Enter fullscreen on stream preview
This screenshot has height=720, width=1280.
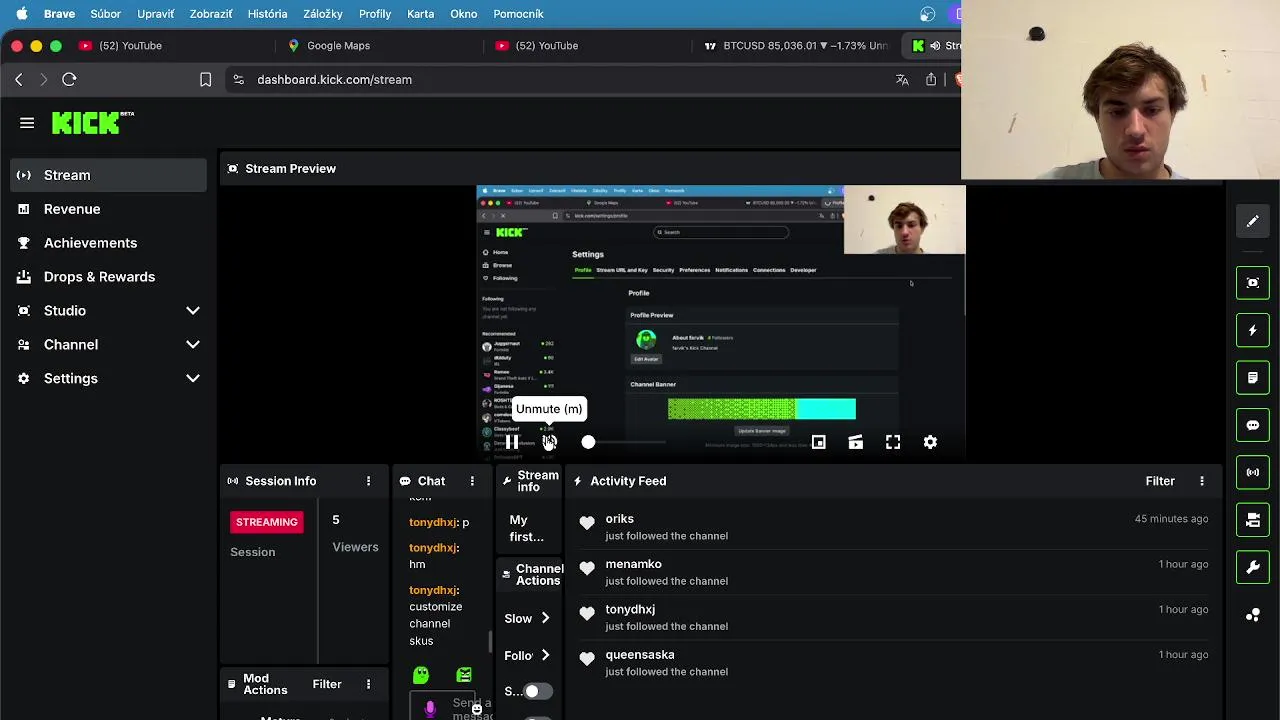coord(893,442)
